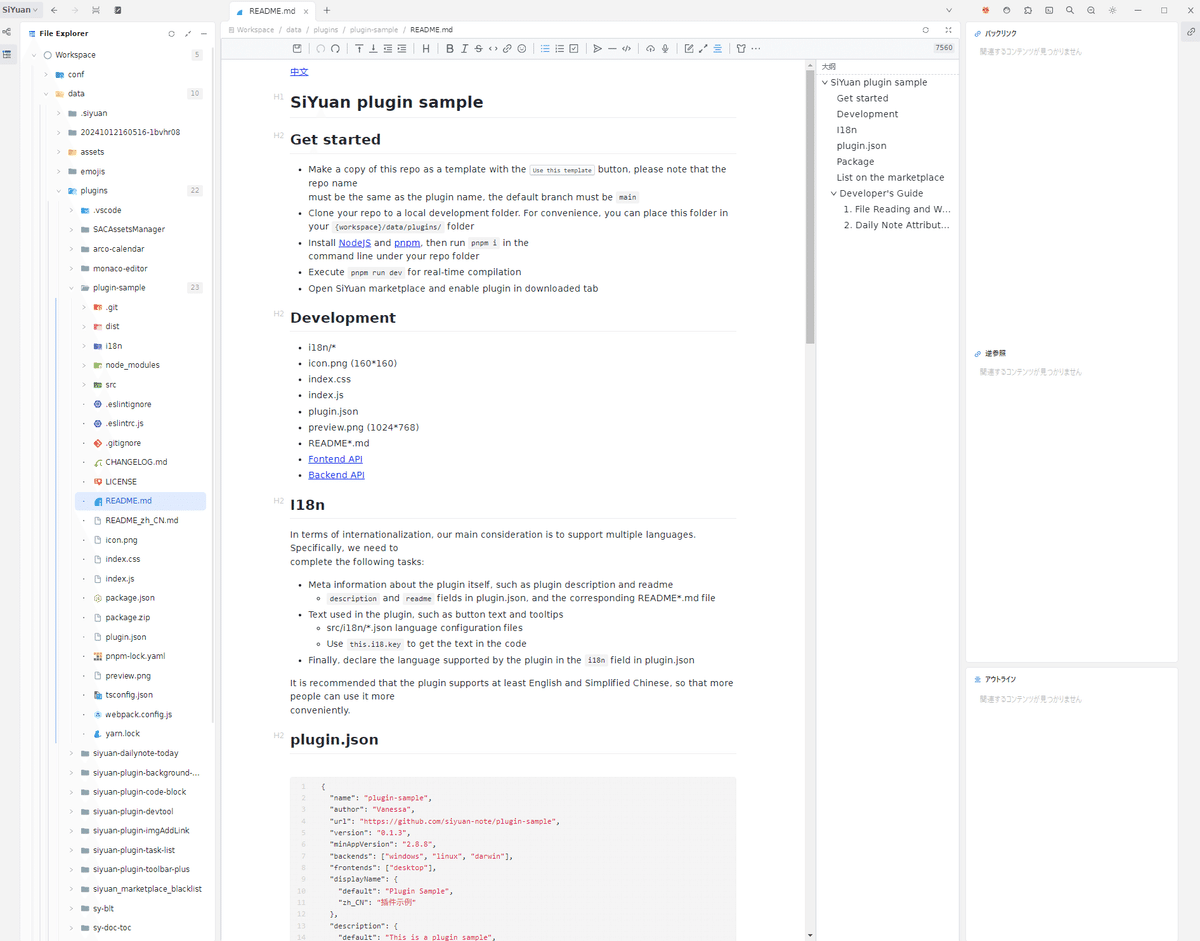Viewport: 1200px width, 941px height.
Task: Collapse Developer's Guide in outline
Action: click(833, 193)
